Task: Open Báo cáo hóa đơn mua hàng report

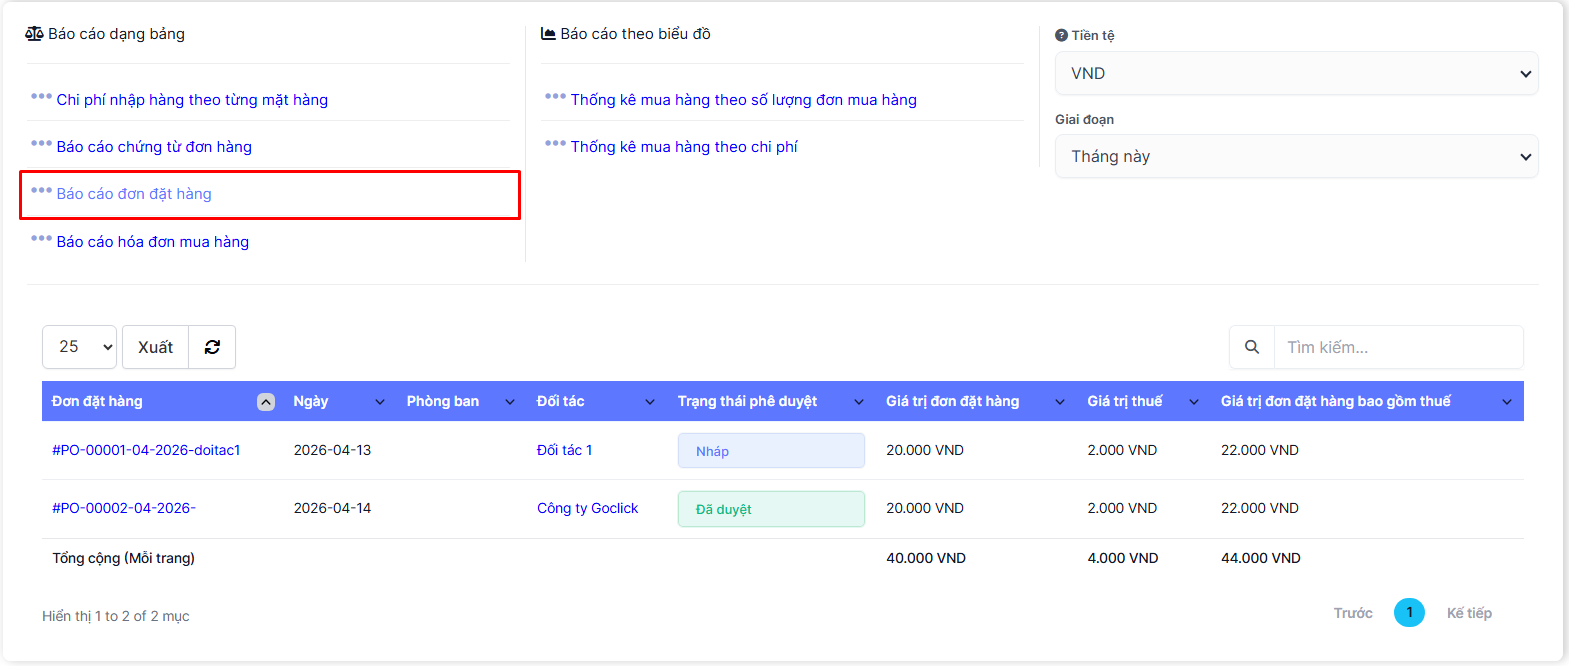Action: tap(152, 242)
